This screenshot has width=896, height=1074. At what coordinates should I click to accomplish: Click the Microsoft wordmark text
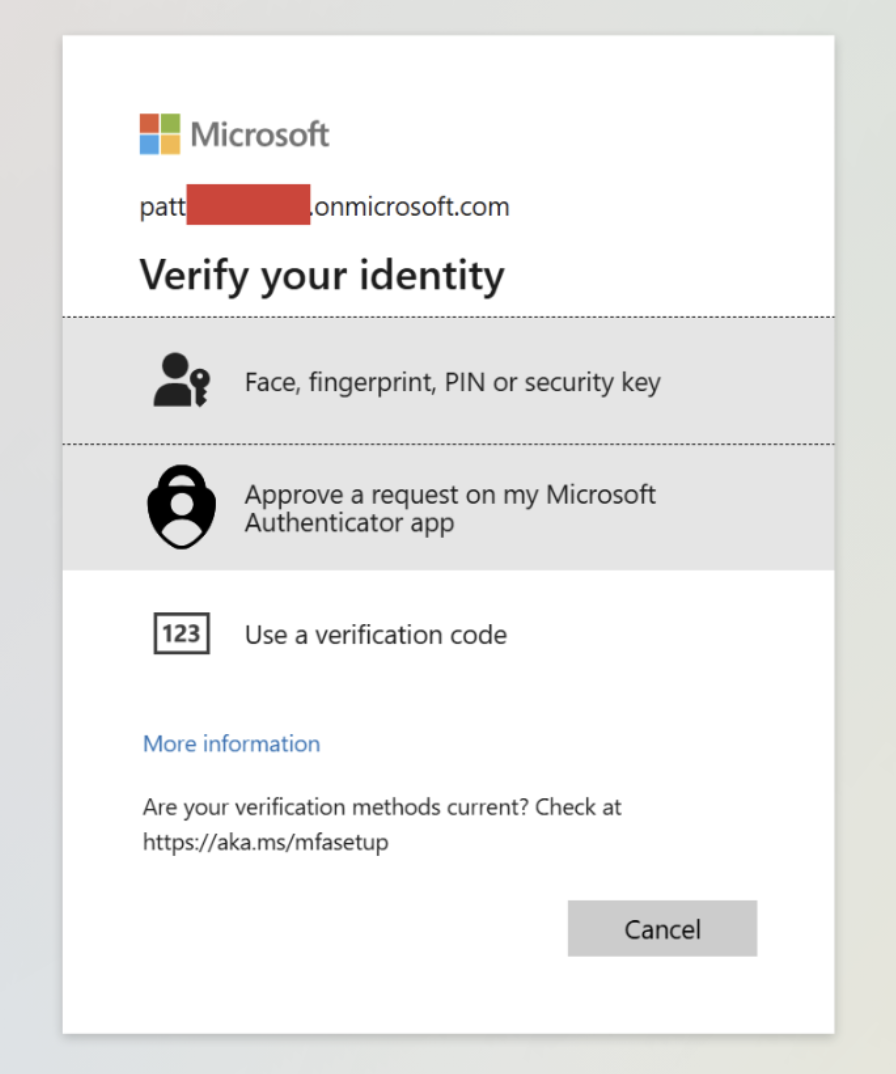click(x=259, y=134)
